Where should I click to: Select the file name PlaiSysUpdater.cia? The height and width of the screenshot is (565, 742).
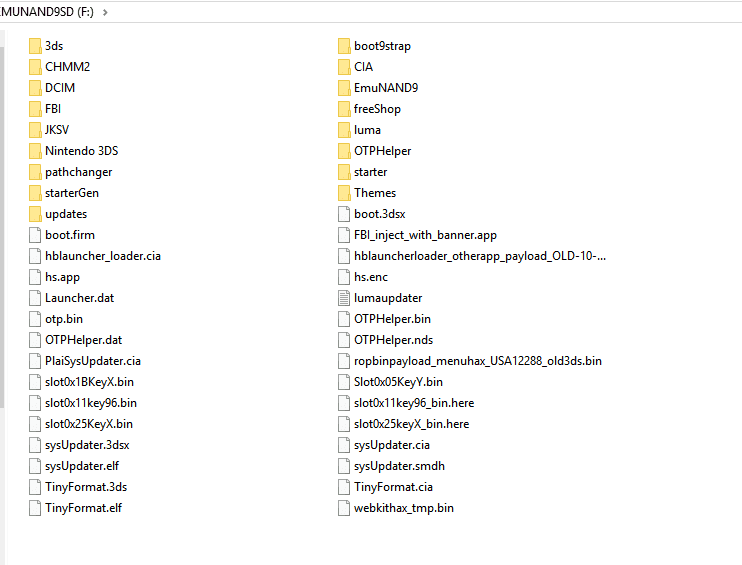93,361
